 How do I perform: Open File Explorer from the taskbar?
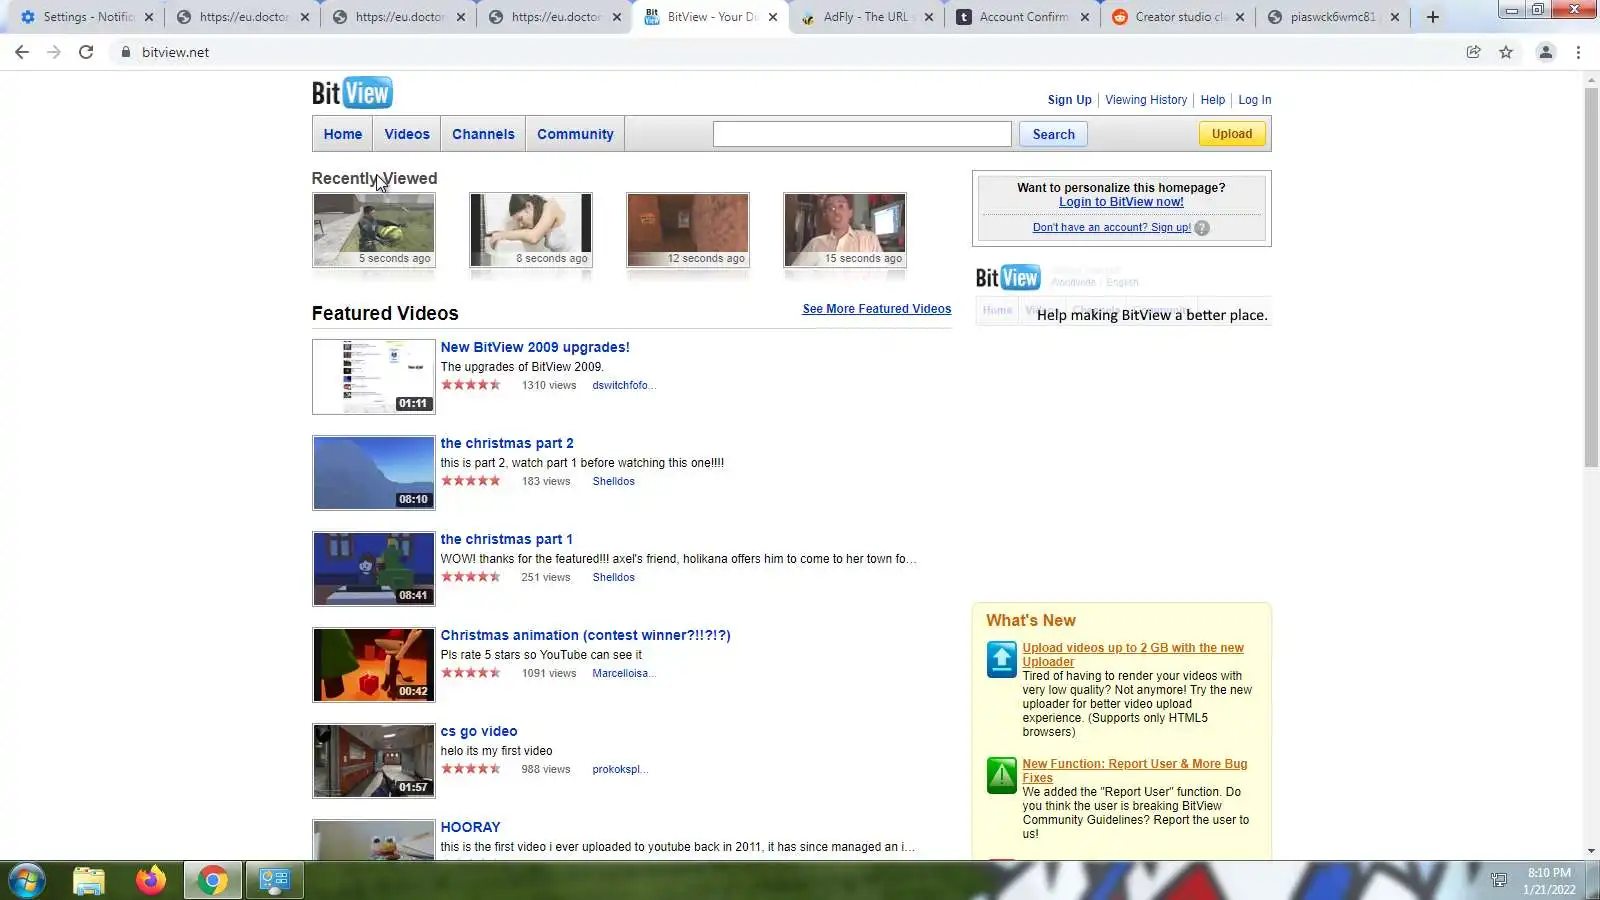coord(89,881)
